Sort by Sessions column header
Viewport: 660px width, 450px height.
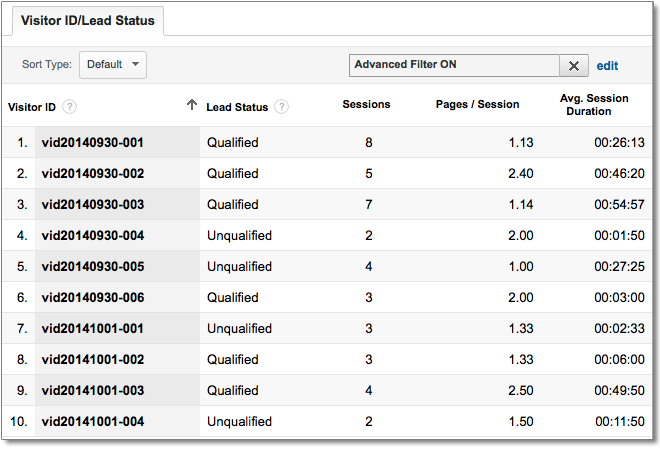(366, 104)
